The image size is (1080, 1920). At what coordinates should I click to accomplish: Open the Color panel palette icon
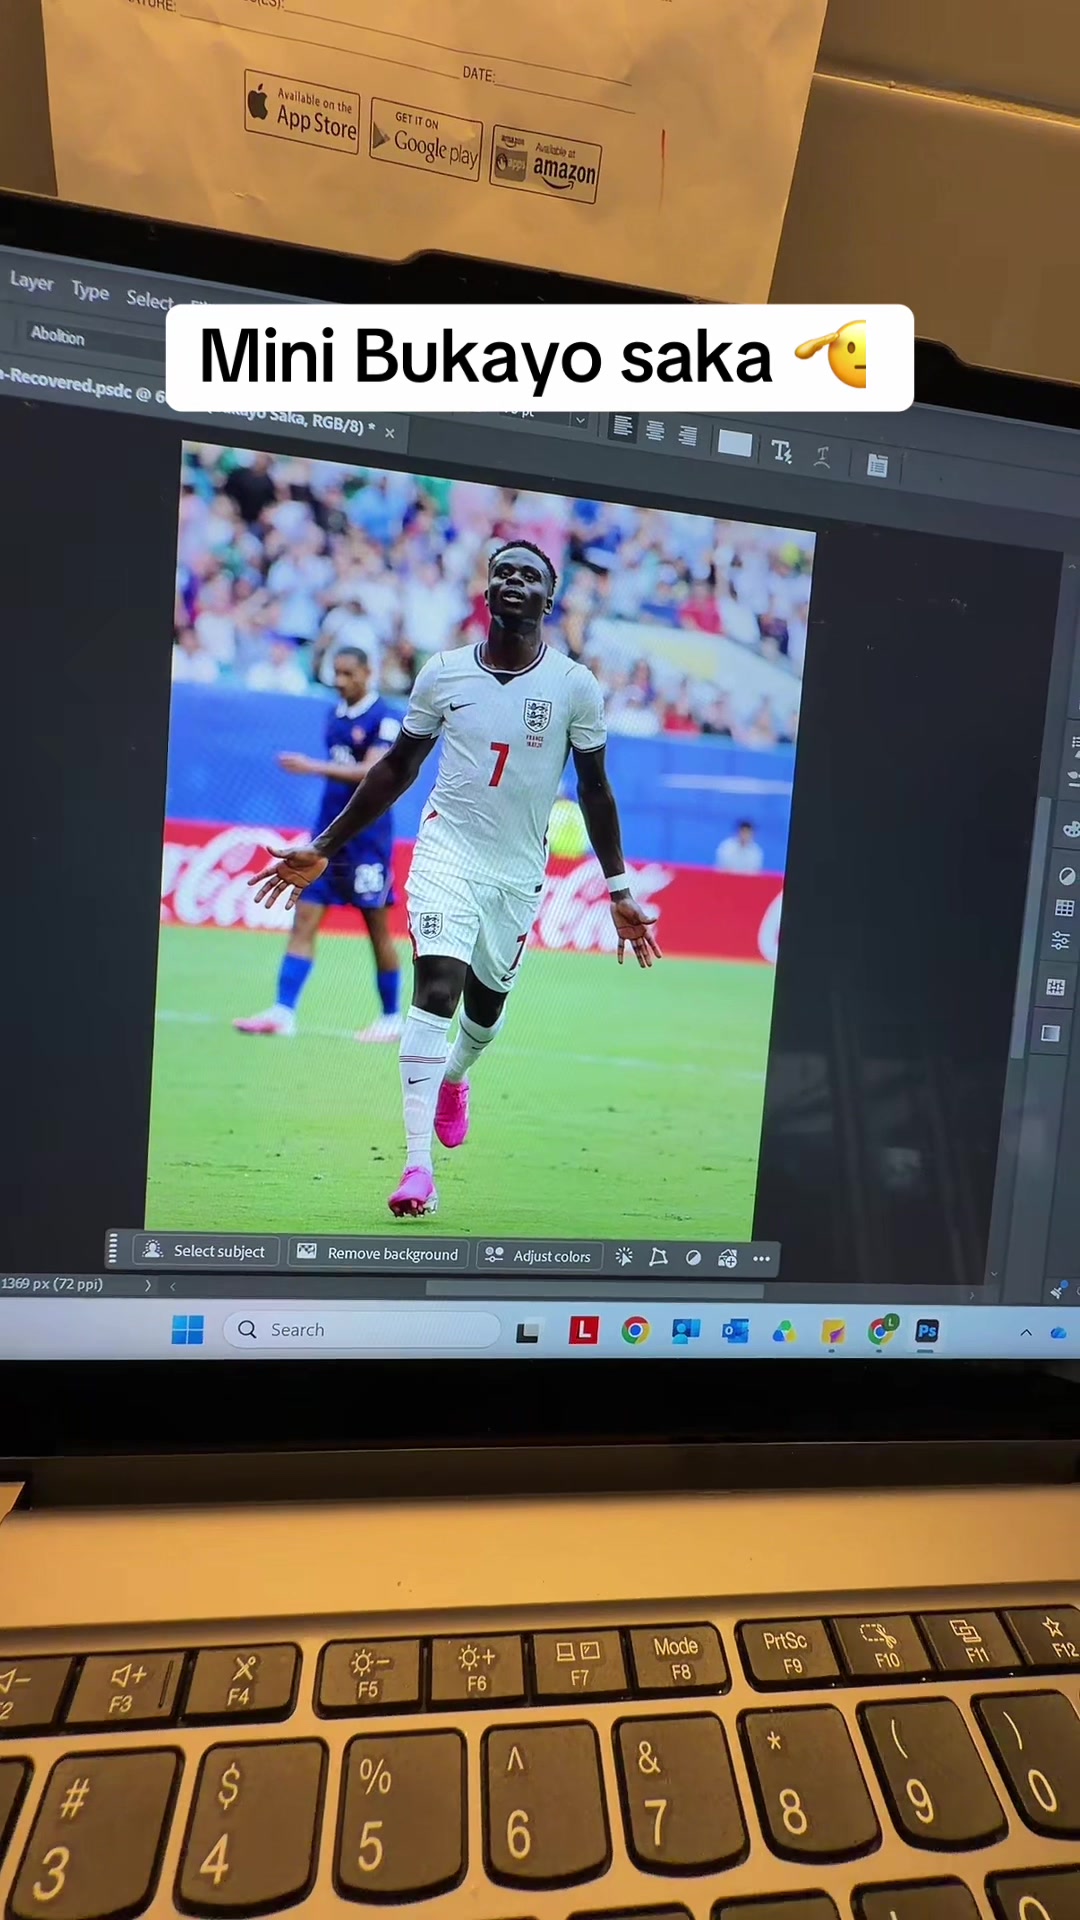pyautogui.click(x=1070, y=829)
